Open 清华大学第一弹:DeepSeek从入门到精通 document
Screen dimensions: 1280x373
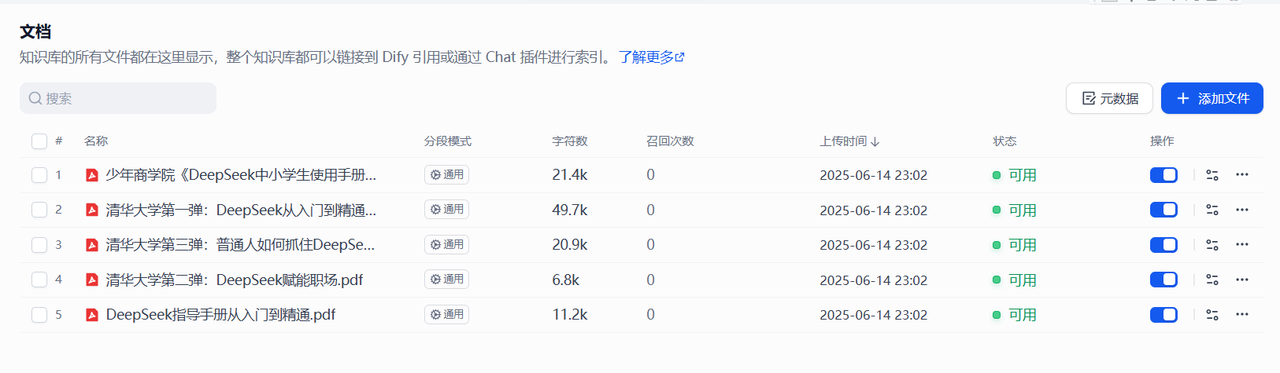(x=241, y=210)
